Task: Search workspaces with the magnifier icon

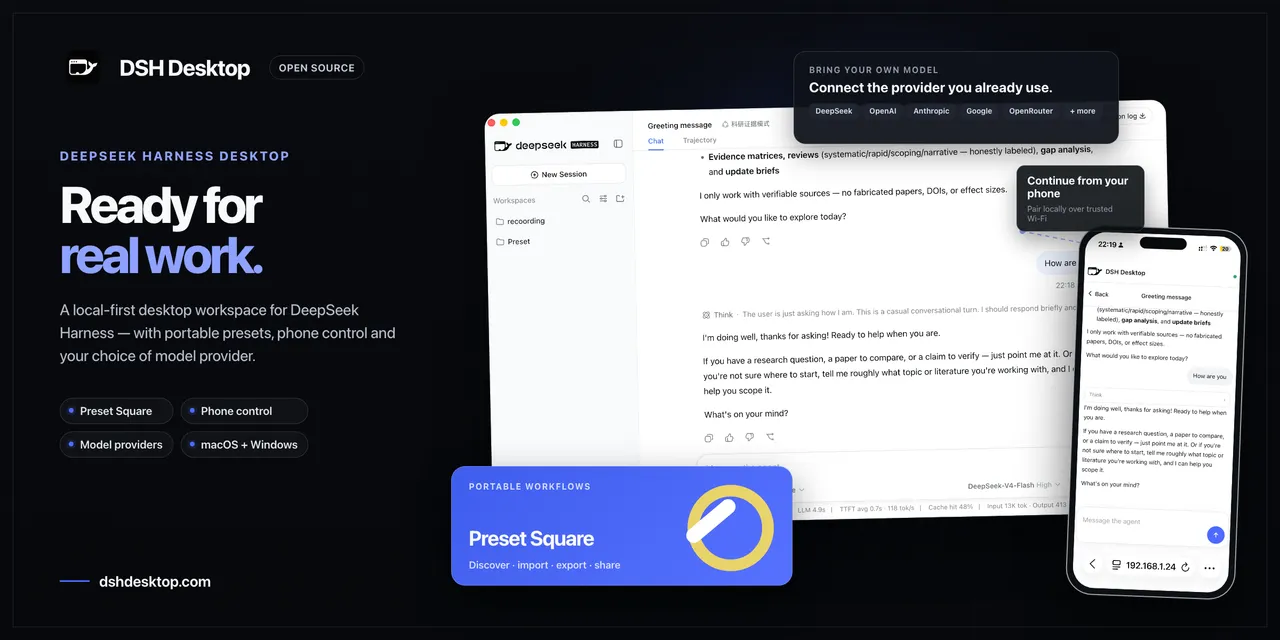Action: [586, 199]
